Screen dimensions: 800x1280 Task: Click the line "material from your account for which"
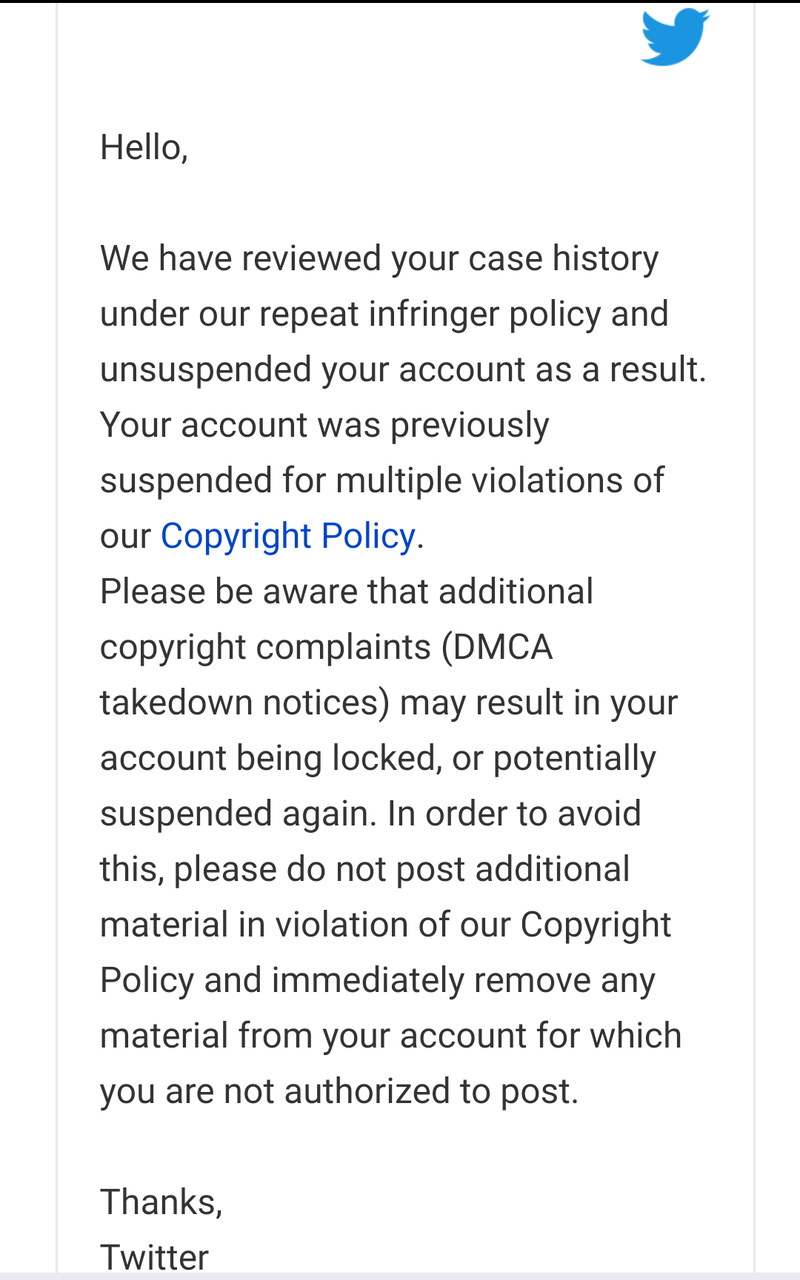390,1035
